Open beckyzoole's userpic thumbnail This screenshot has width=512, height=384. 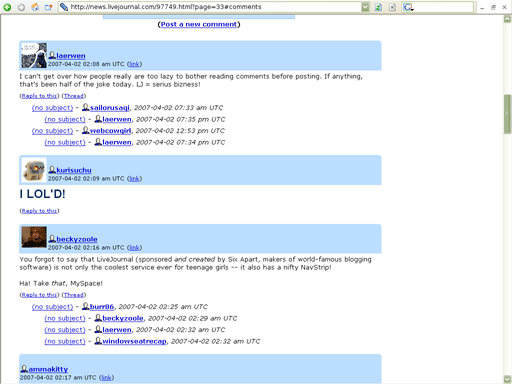34,237
